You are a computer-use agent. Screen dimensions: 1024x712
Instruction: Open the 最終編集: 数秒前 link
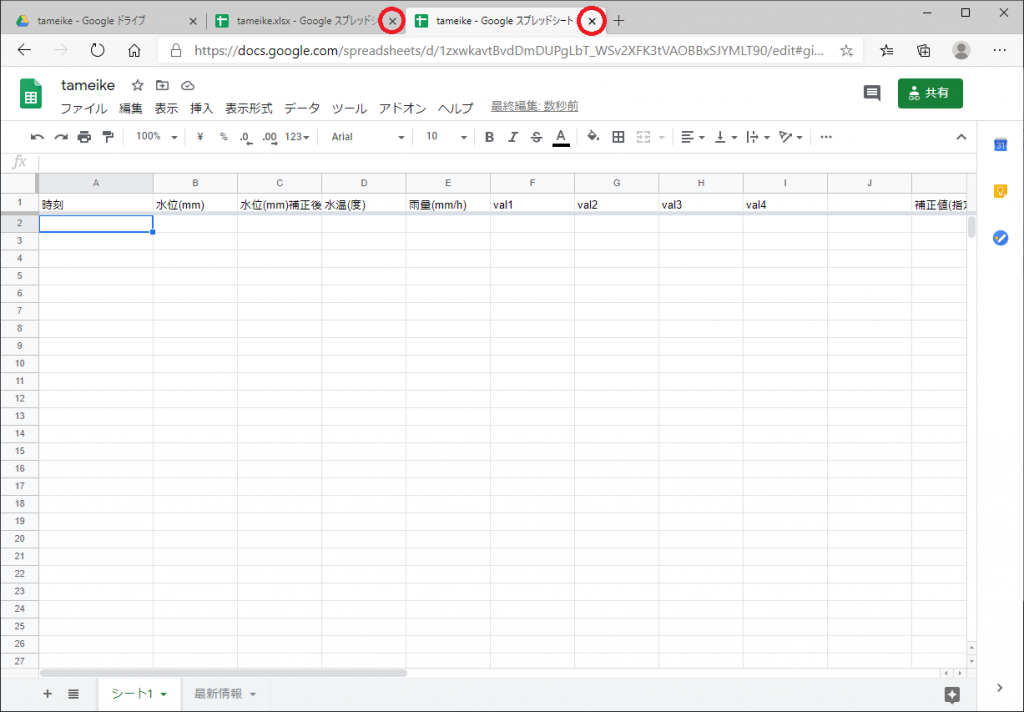point(534,107)
